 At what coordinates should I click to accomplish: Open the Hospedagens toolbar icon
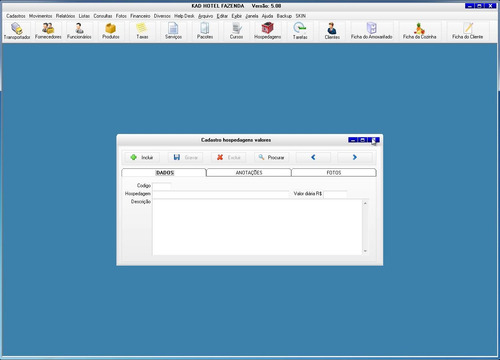click(x=267, y=31)
